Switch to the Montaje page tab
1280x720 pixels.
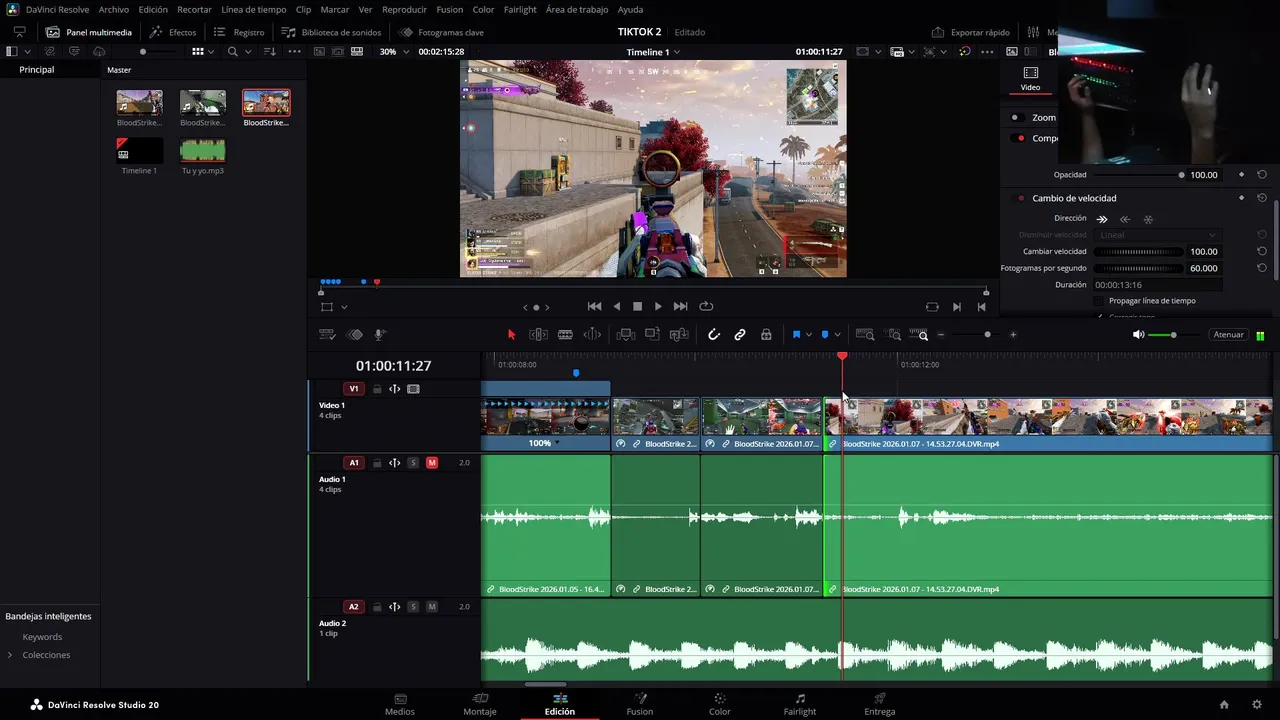pos(480,704)
